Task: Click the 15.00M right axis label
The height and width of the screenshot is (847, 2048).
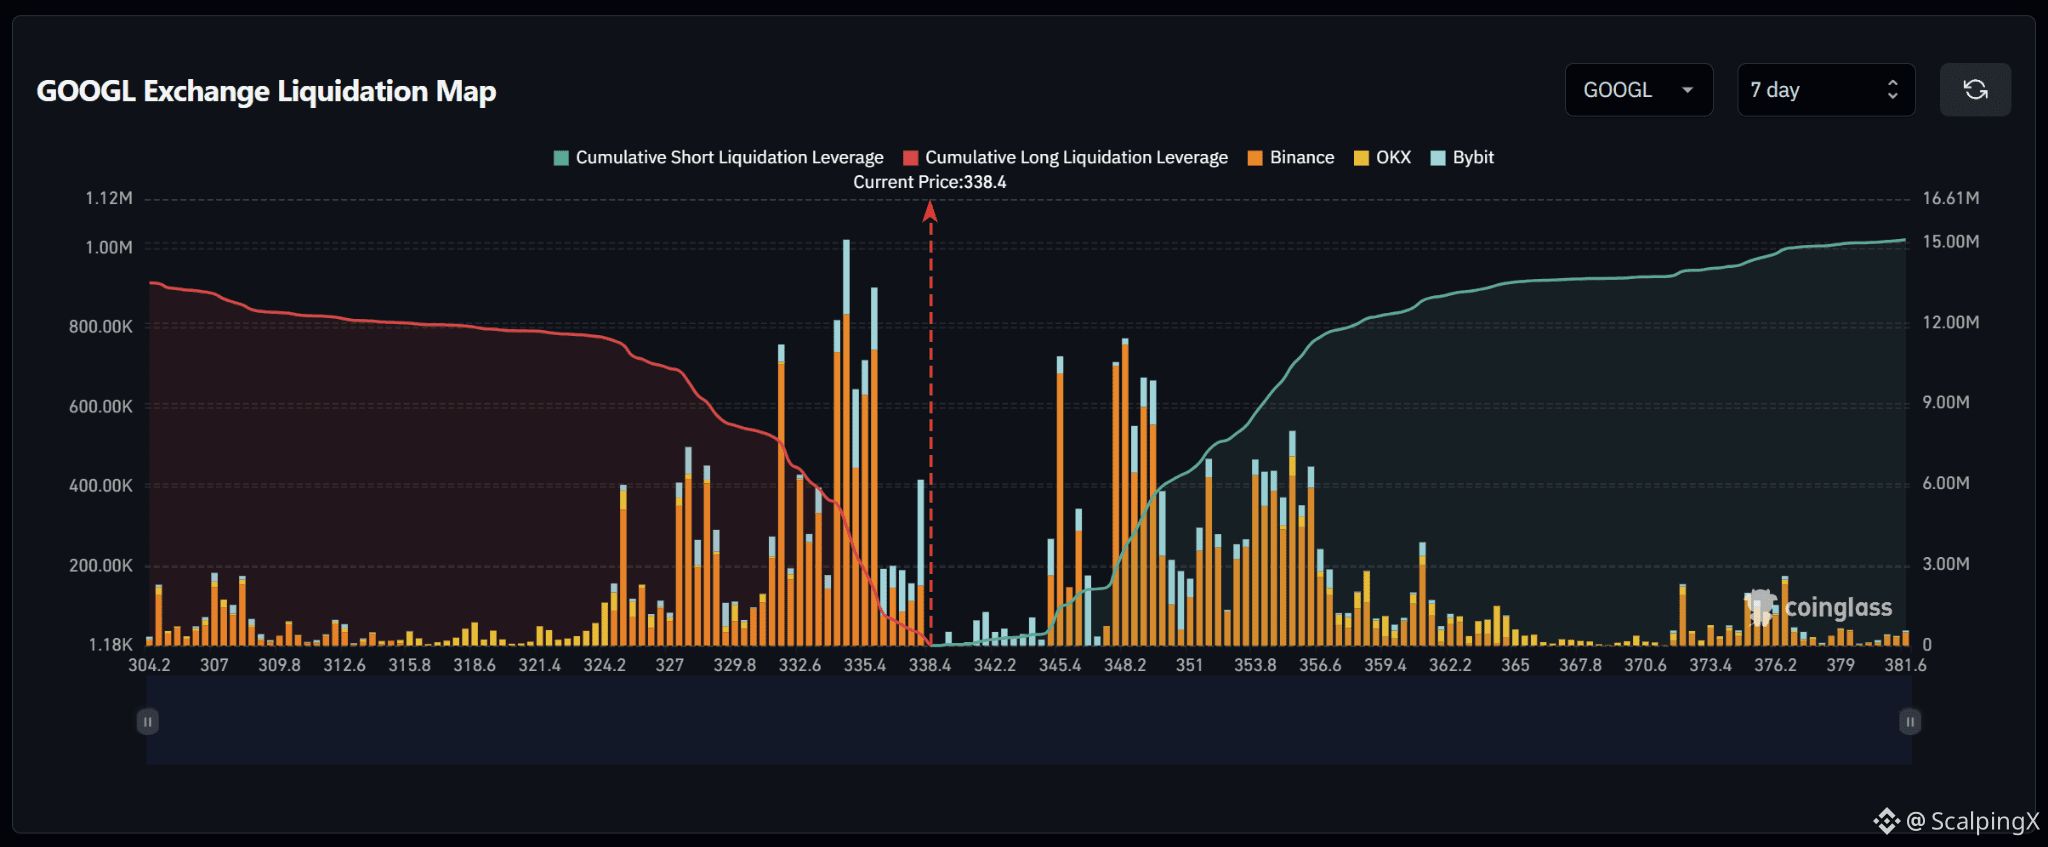Action: coord(1951,242)
